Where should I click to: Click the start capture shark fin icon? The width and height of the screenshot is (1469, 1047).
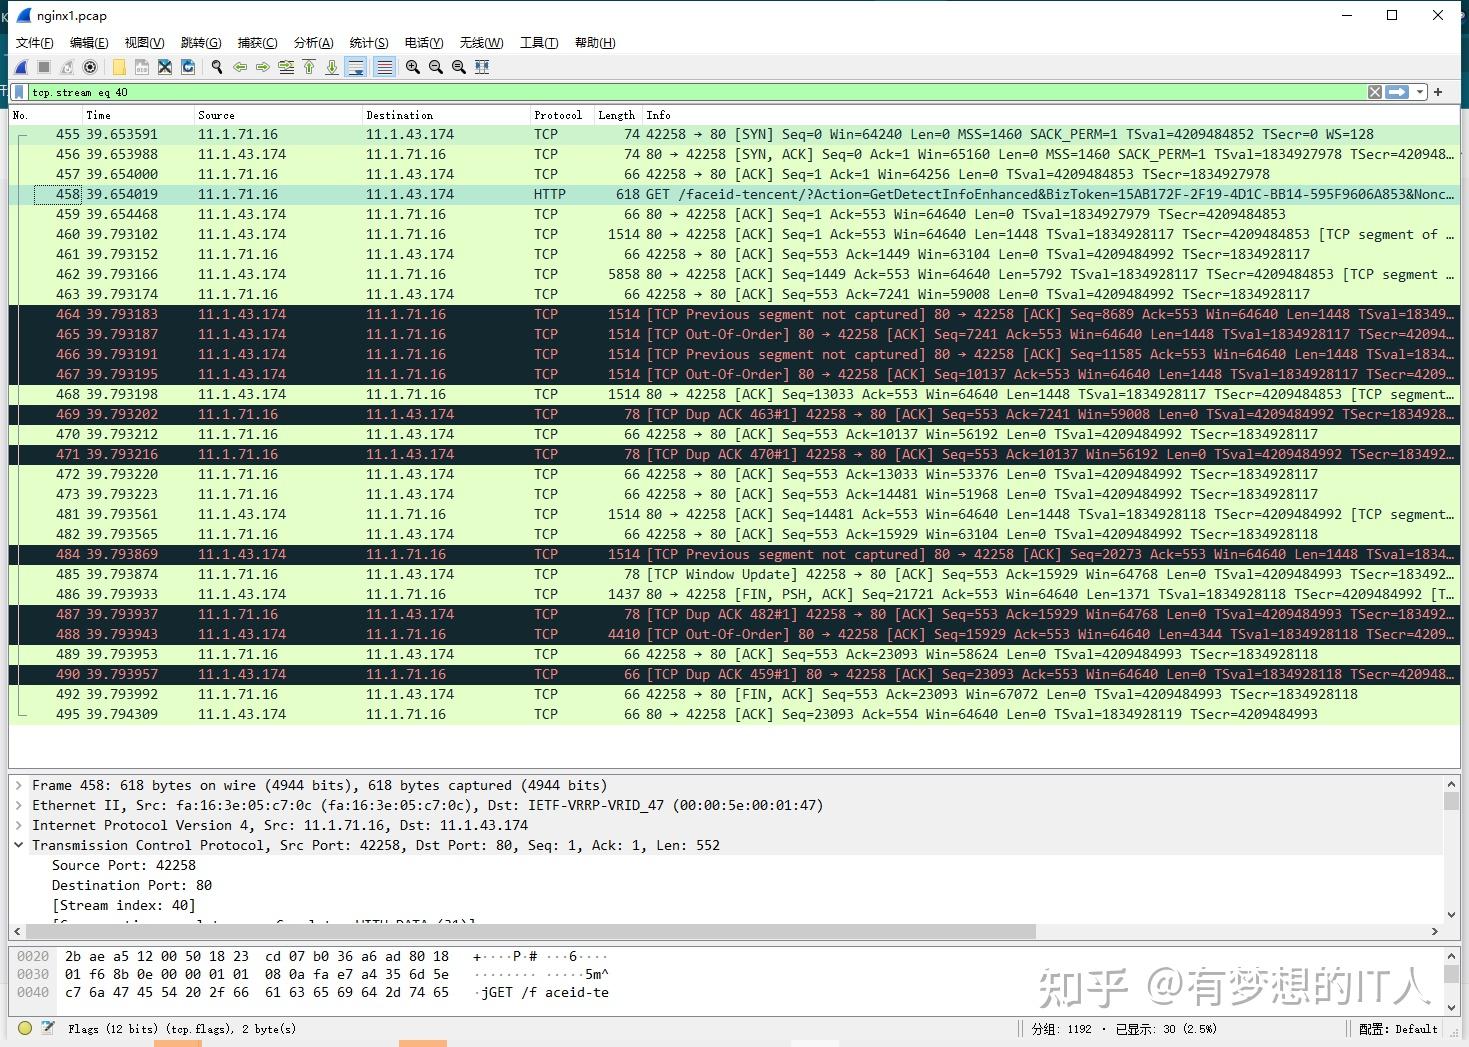(x=22, y=67)
